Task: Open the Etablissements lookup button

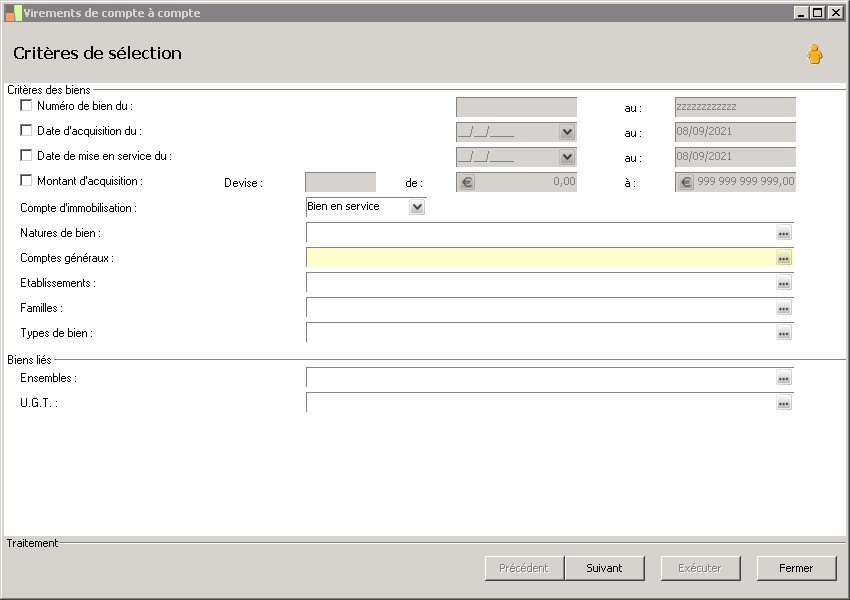Action: 784,283
